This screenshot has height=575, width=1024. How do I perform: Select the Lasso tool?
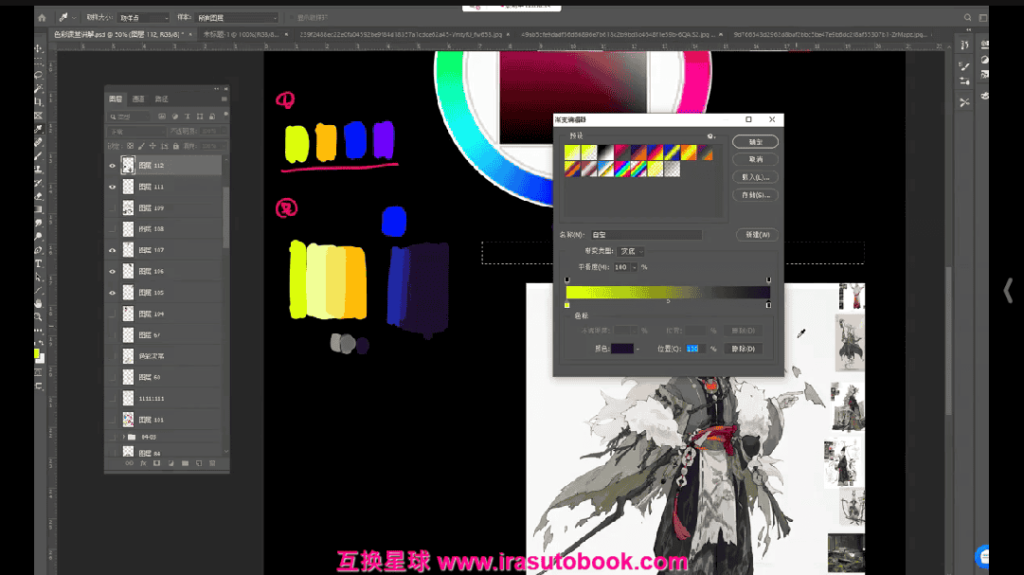[39, 74]
